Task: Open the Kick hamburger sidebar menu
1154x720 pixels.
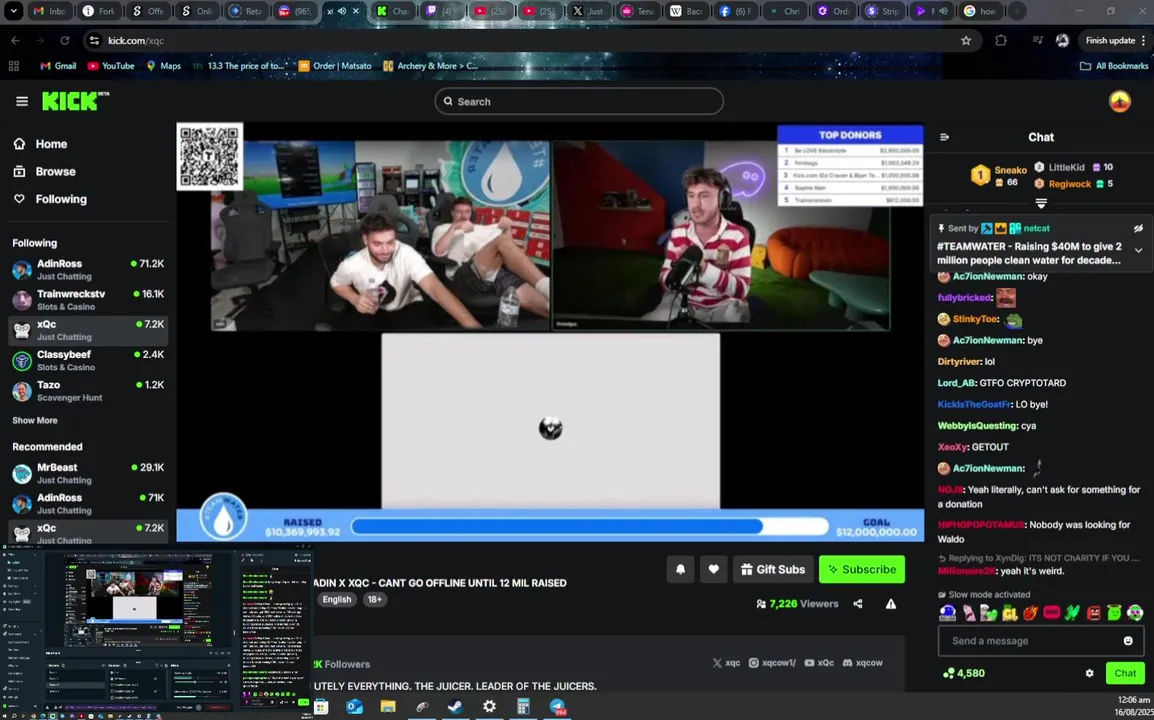Action: pos(22,102)
